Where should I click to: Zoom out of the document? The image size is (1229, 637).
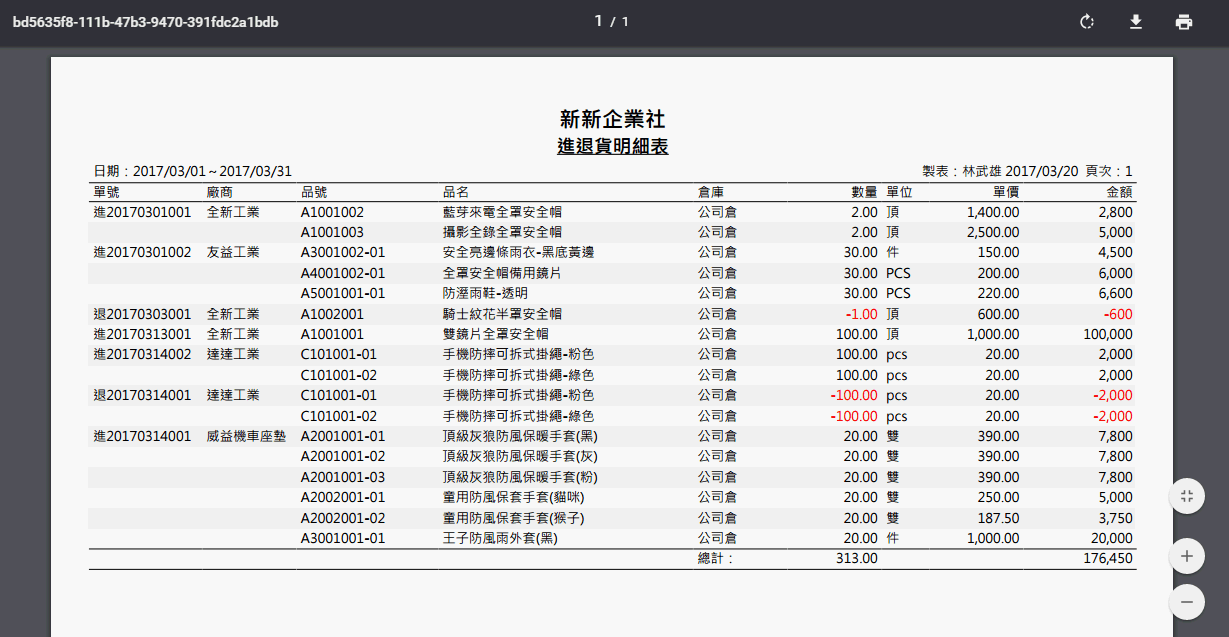pyautogui.click(x=1187, y=602)
